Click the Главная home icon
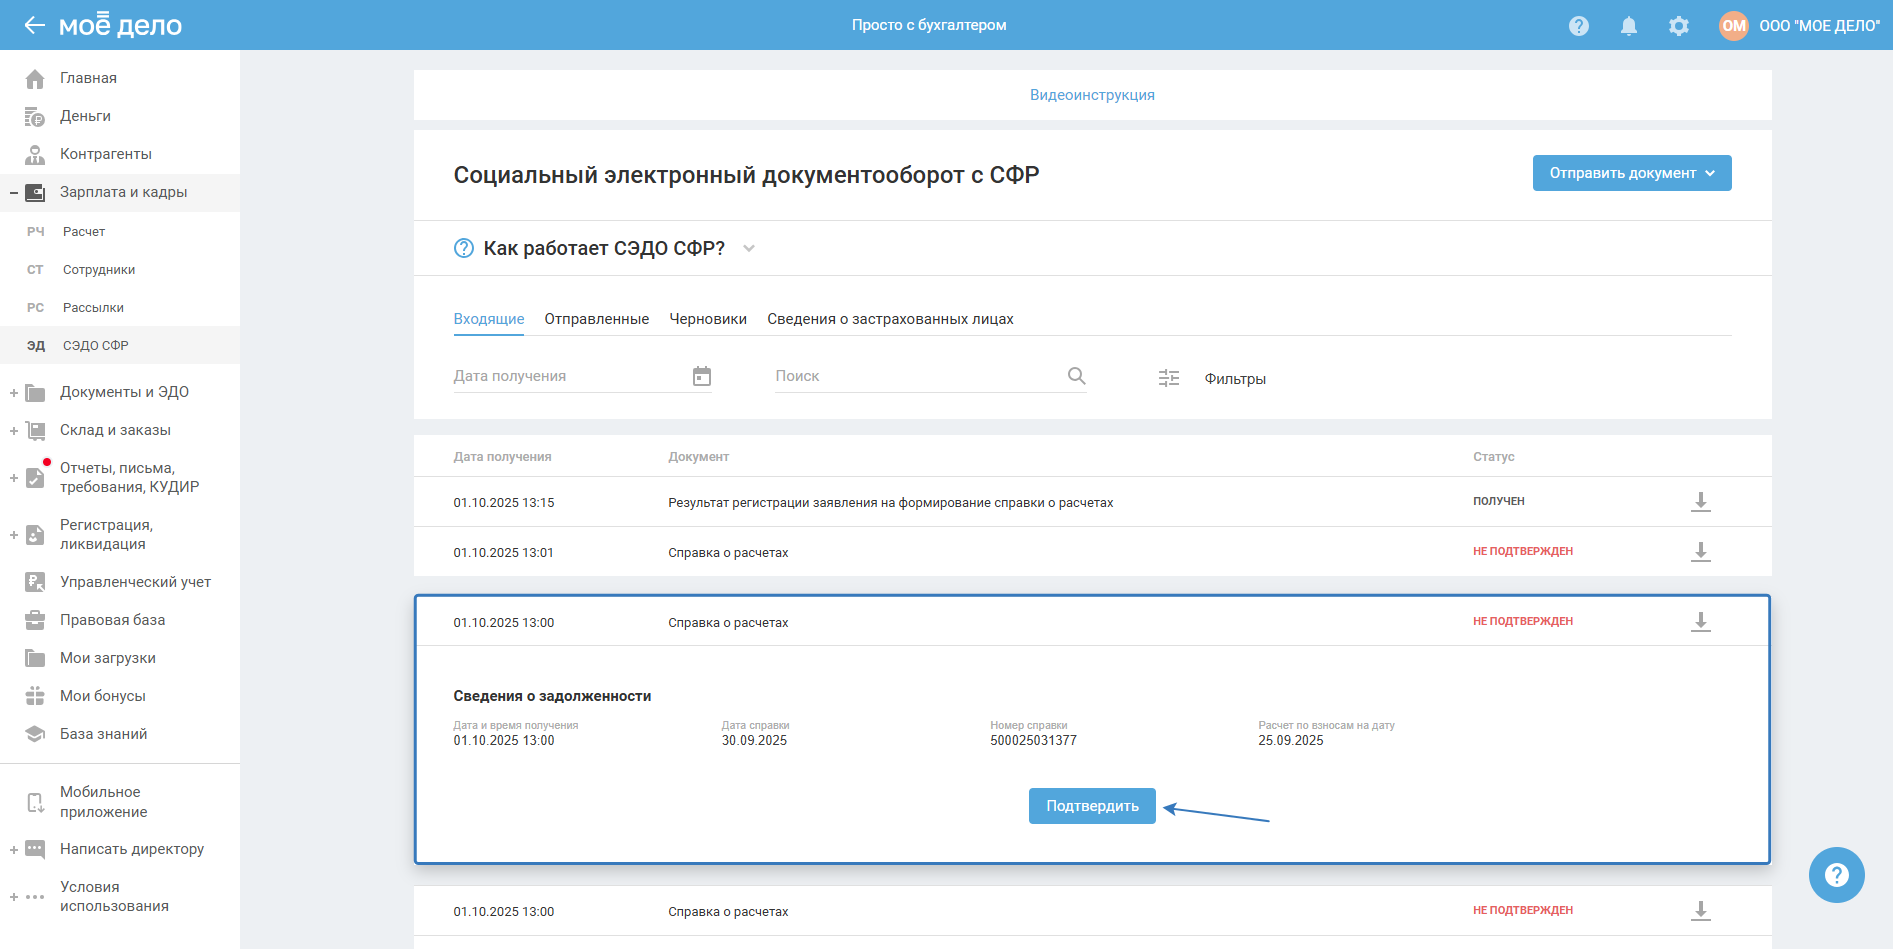Viewport: 1893px width, 949px height. [x=35, y=78]
